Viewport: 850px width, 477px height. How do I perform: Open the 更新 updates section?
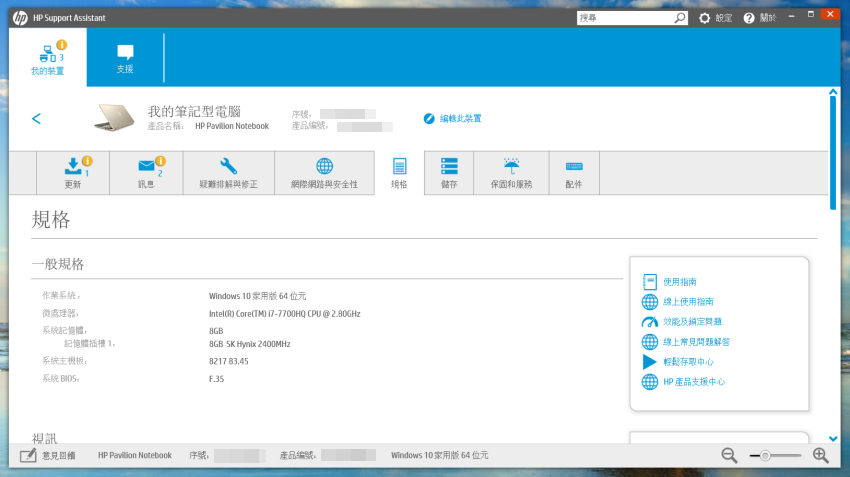point(73,173)
